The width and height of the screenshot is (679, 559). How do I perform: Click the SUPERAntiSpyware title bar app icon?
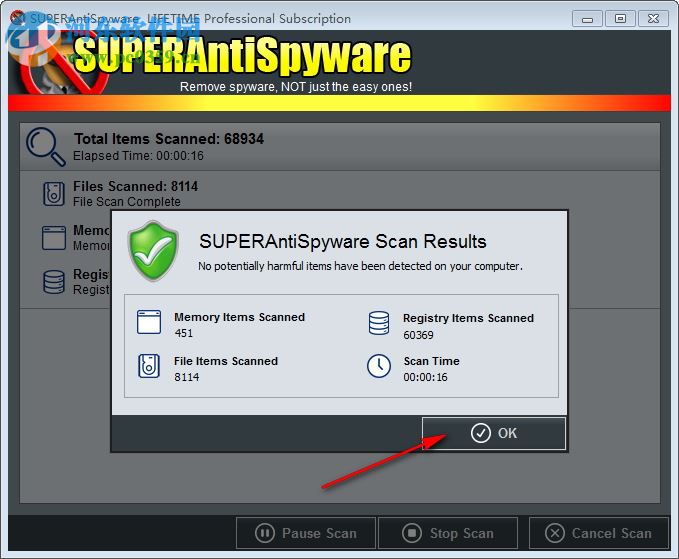(x=18, y=18)
